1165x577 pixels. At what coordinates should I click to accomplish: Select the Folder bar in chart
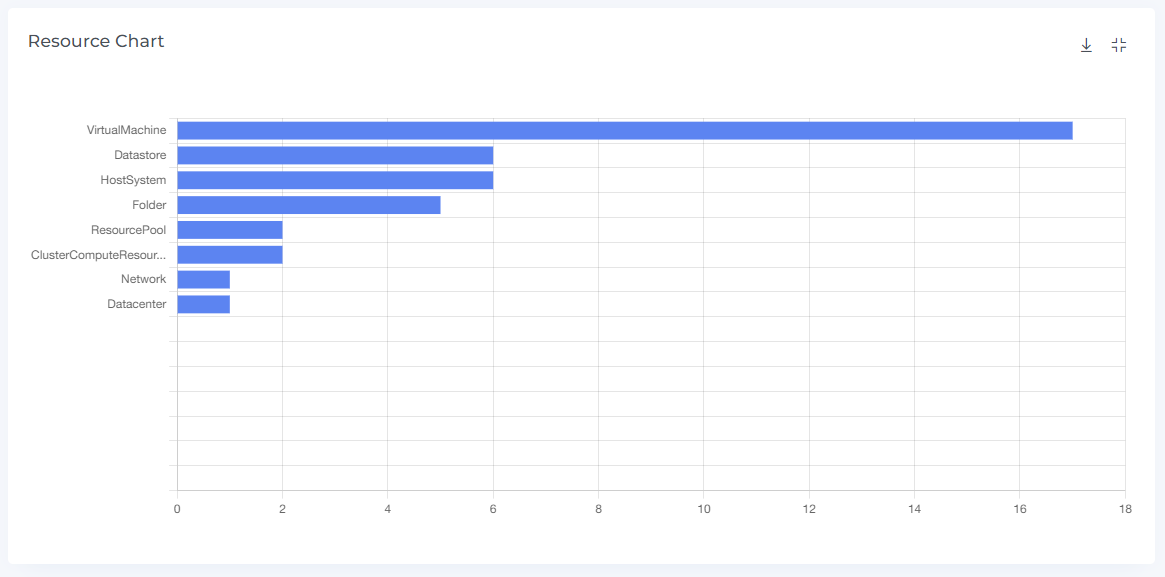coord(308,205)
